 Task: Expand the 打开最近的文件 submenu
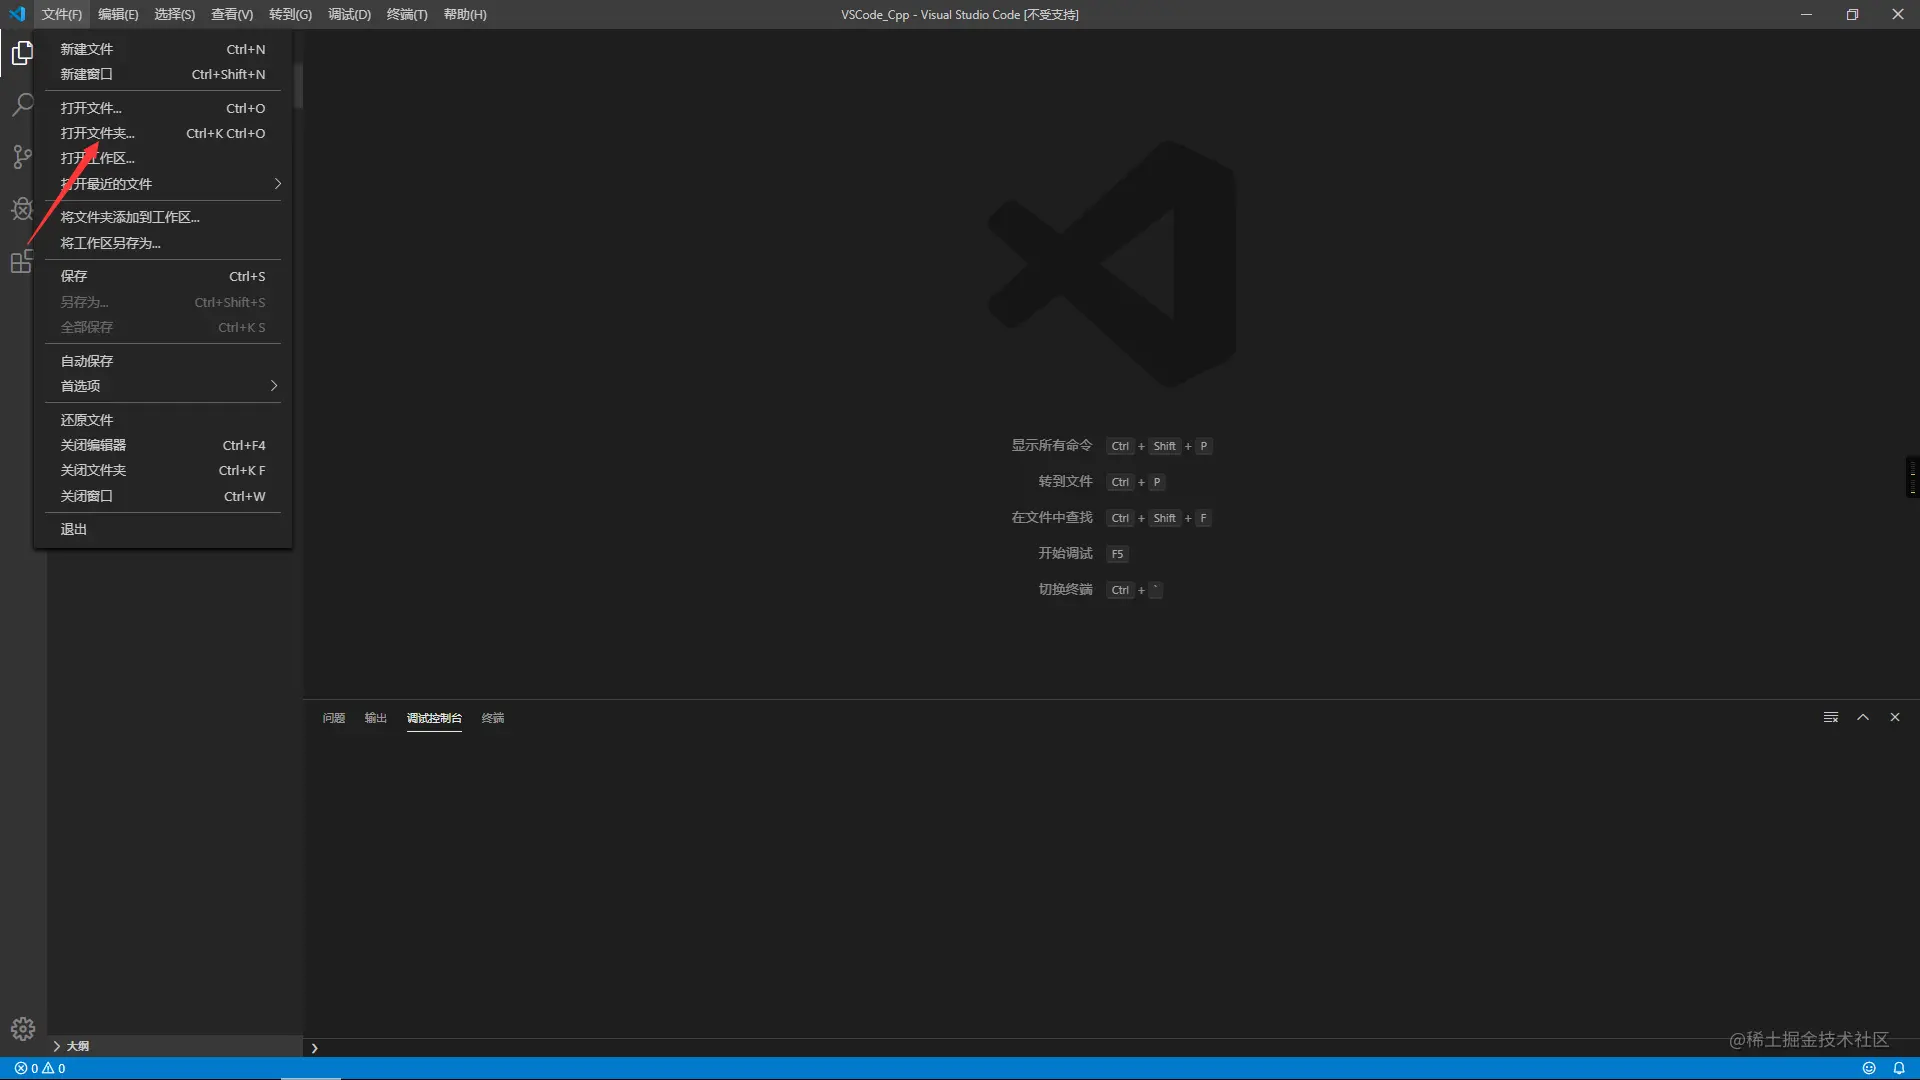(x=163, y=184)
